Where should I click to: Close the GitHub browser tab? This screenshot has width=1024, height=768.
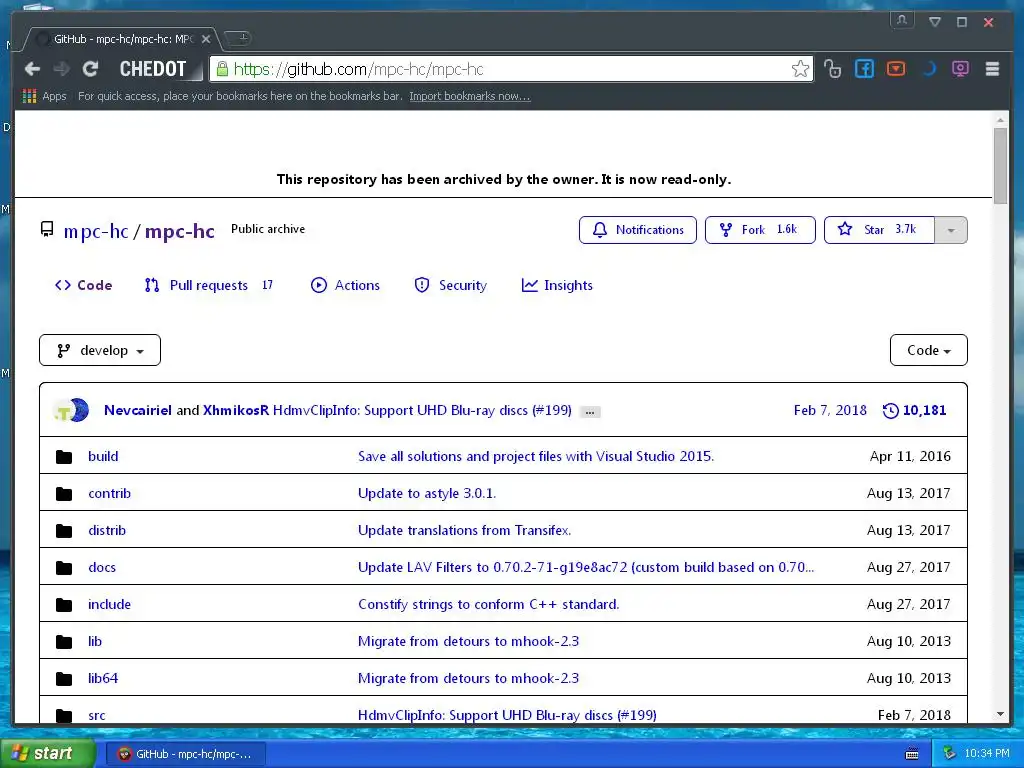pos(206,39)
